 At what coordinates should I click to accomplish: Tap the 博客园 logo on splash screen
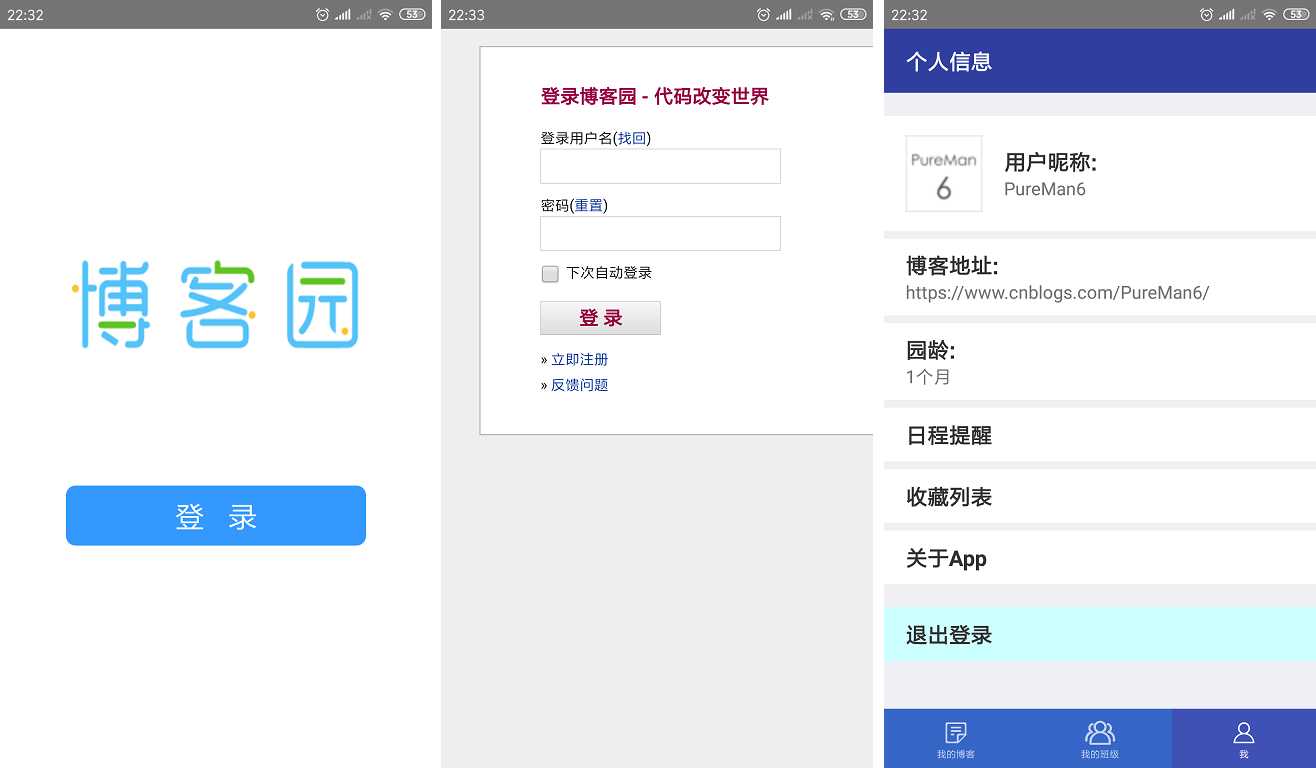[216, 304]
